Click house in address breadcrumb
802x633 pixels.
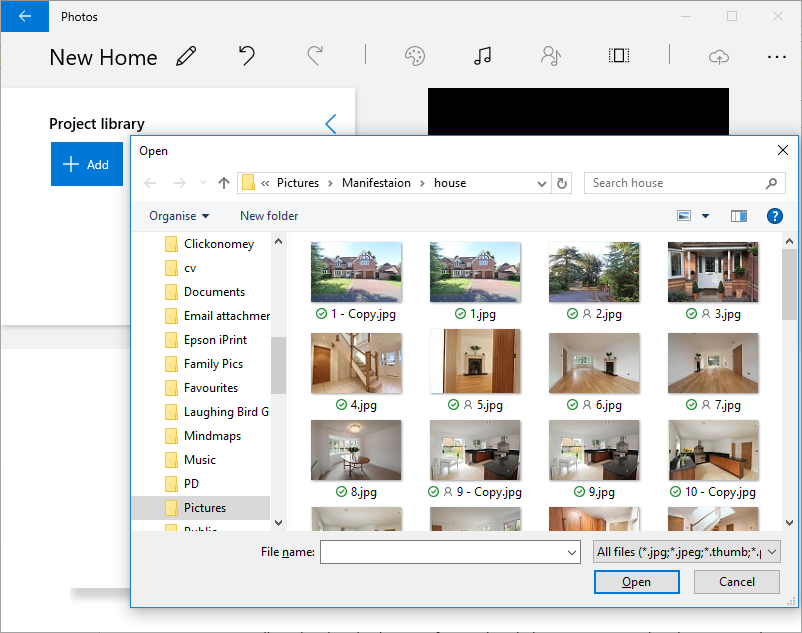[450, 183]
